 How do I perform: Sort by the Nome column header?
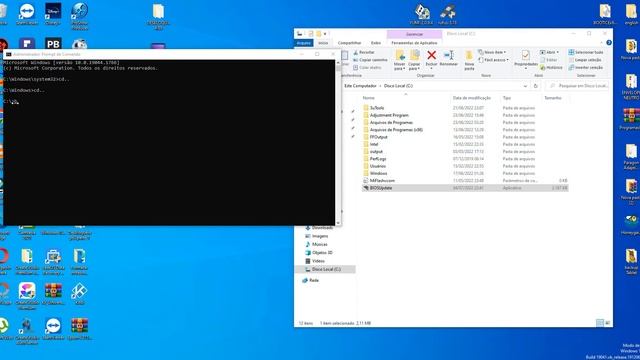[368, 98]
